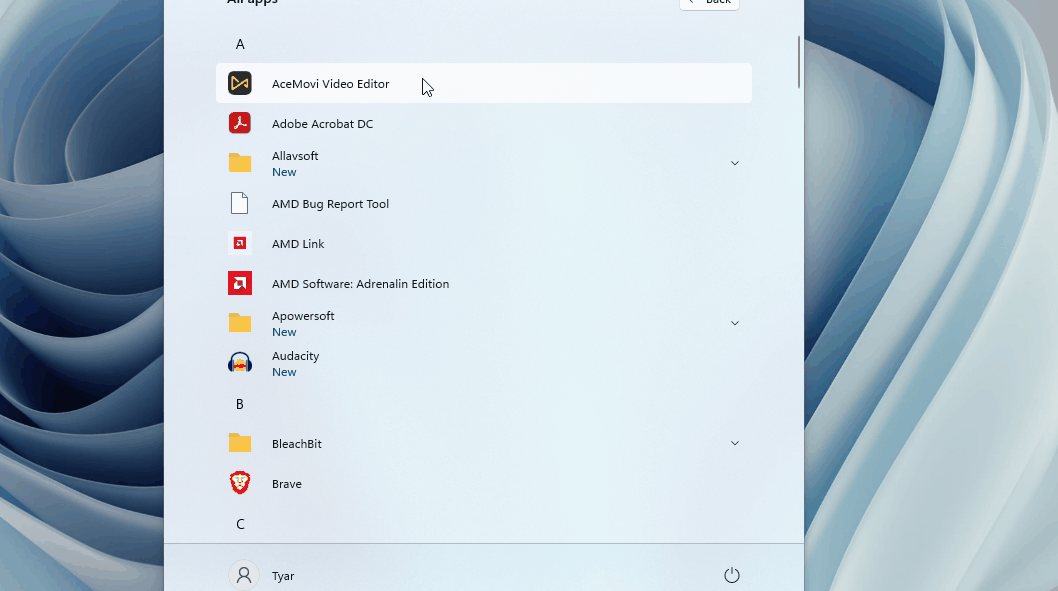Select the letter A section heading
Viewport: 1058px width, 591px height.
[x=239, y=44]
